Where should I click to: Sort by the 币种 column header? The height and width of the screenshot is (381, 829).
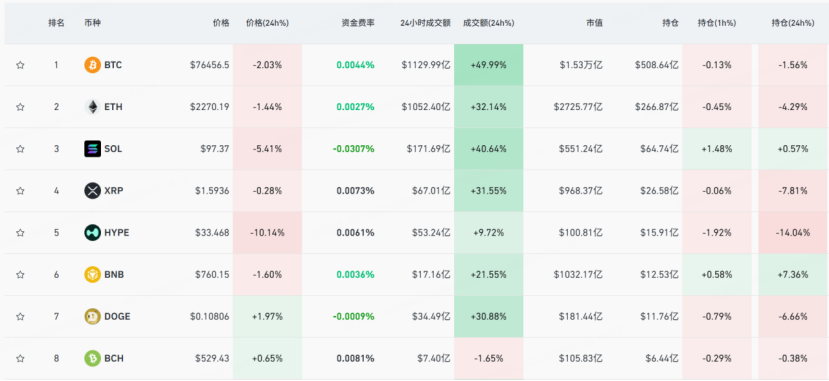click(x=92, y=23)
